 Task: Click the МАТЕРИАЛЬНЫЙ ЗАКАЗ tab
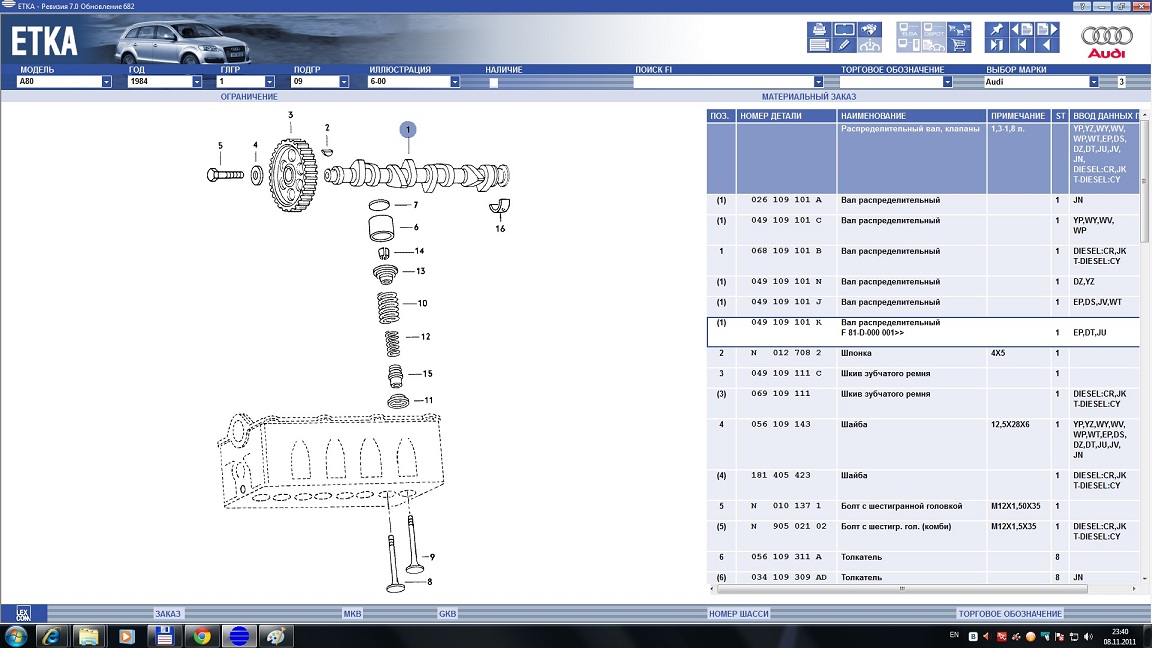(809, 97)
